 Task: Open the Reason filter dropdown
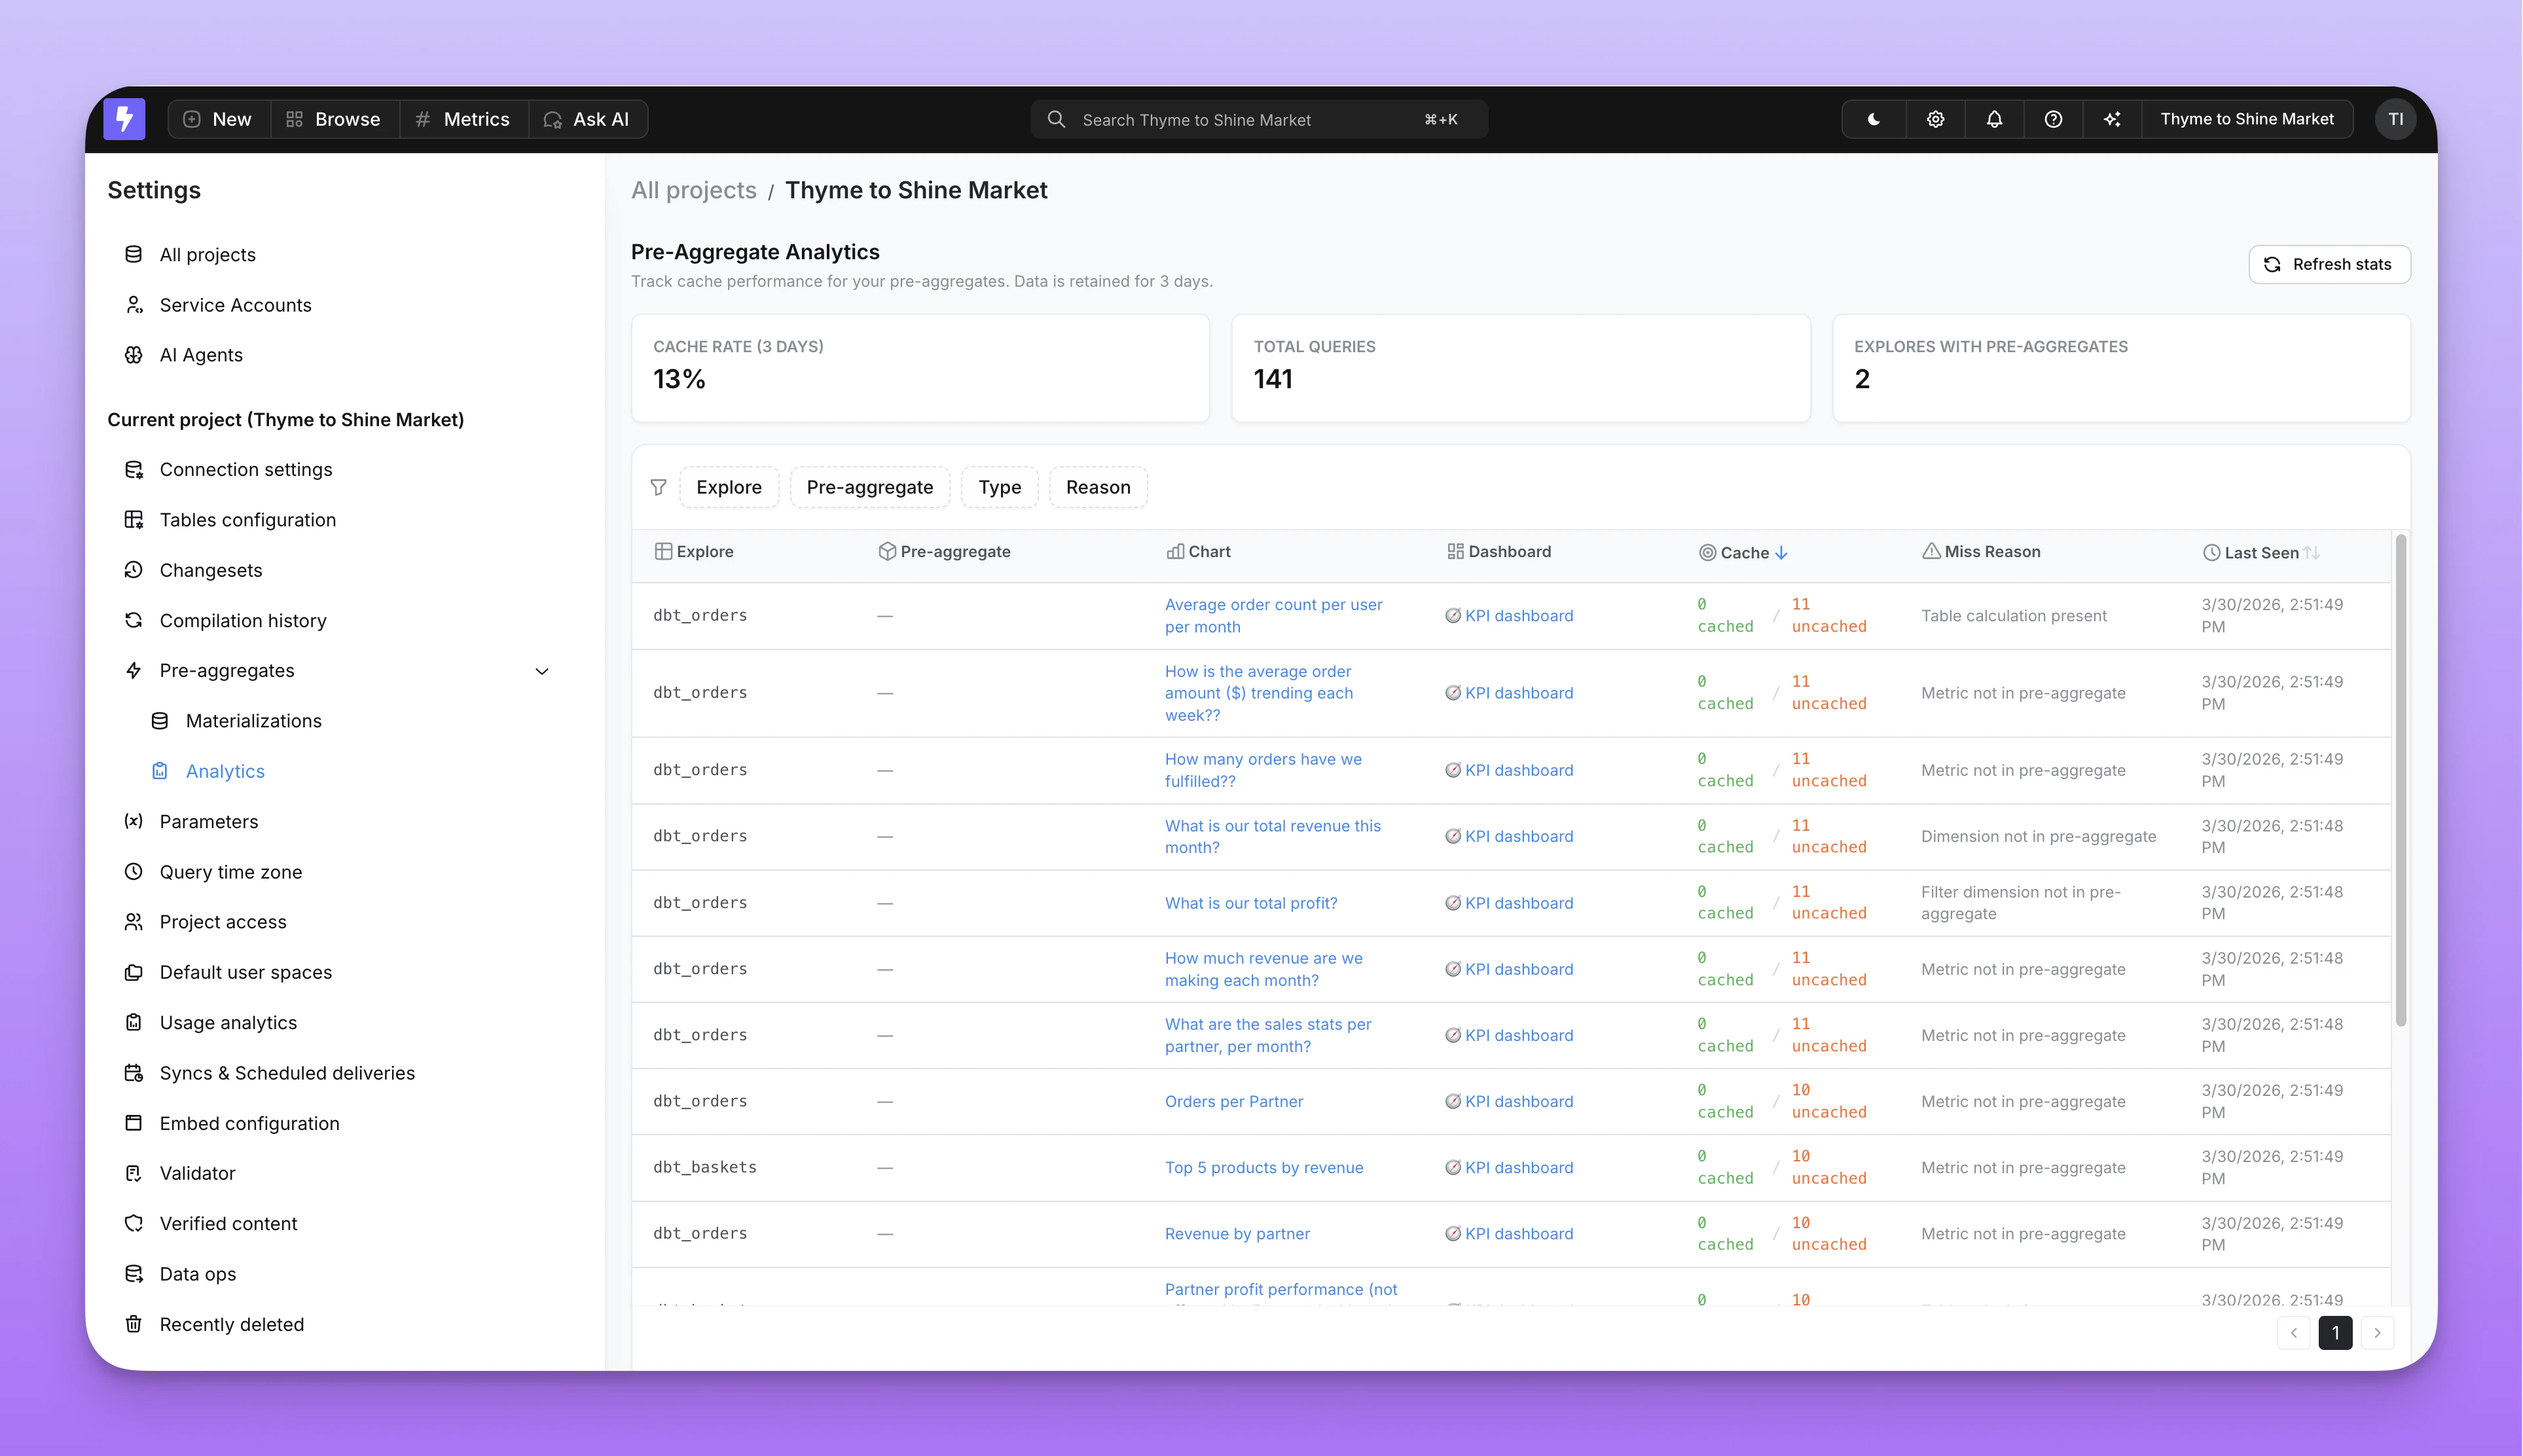tap(1098, 487)
